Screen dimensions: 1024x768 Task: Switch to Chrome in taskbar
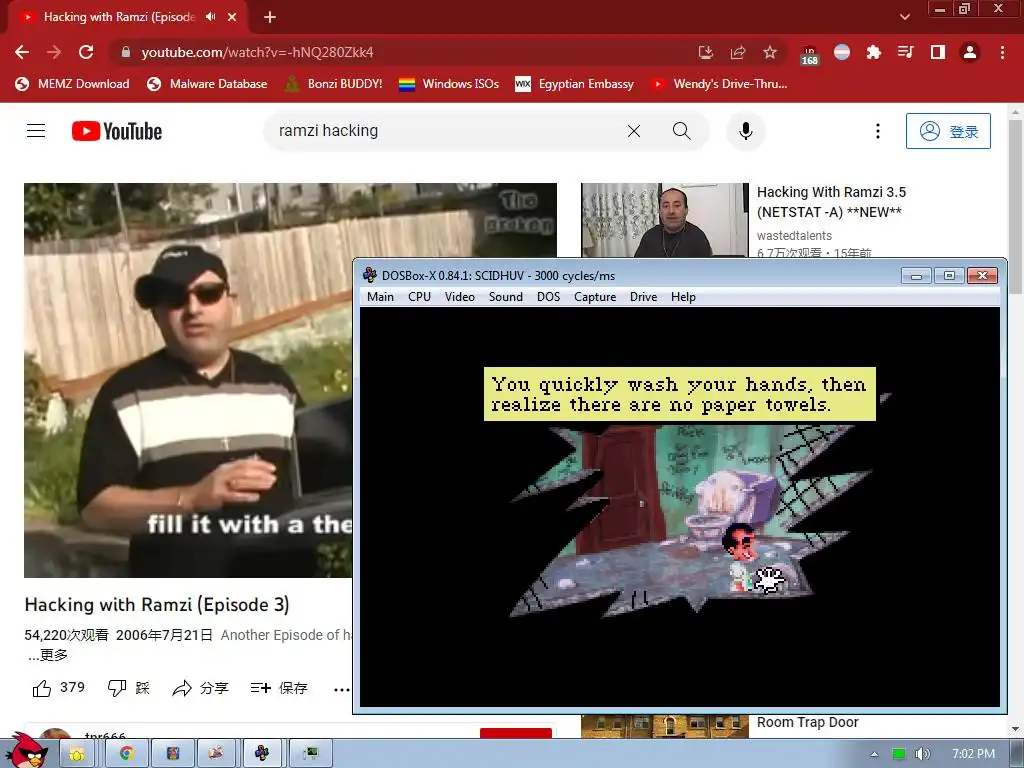coord(127,754)
